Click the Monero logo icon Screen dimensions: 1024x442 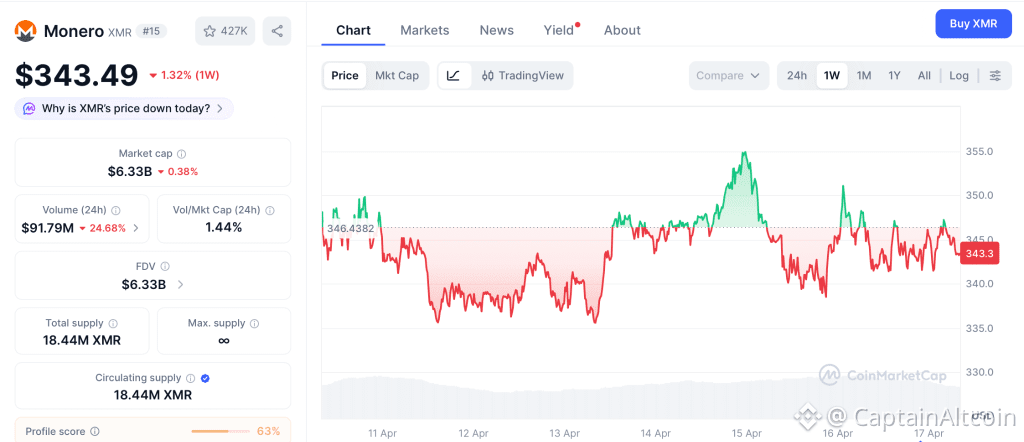26,31
